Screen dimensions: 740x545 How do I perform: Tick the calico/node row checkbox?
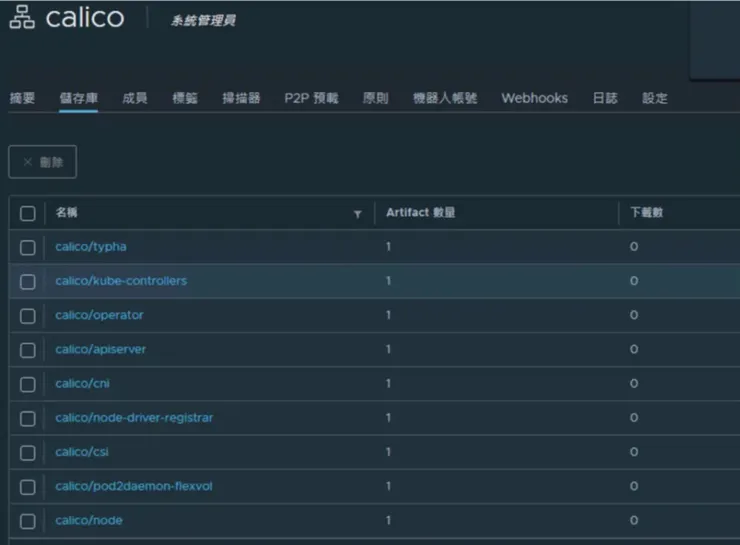(28, 521)
